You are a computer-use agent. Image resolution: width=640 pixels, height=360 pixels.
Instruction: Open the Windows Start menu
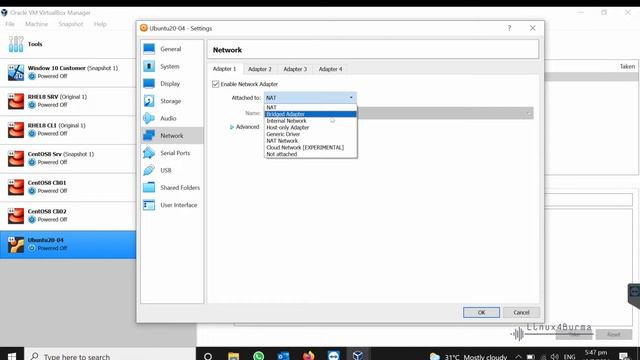(x=12, y=356)
